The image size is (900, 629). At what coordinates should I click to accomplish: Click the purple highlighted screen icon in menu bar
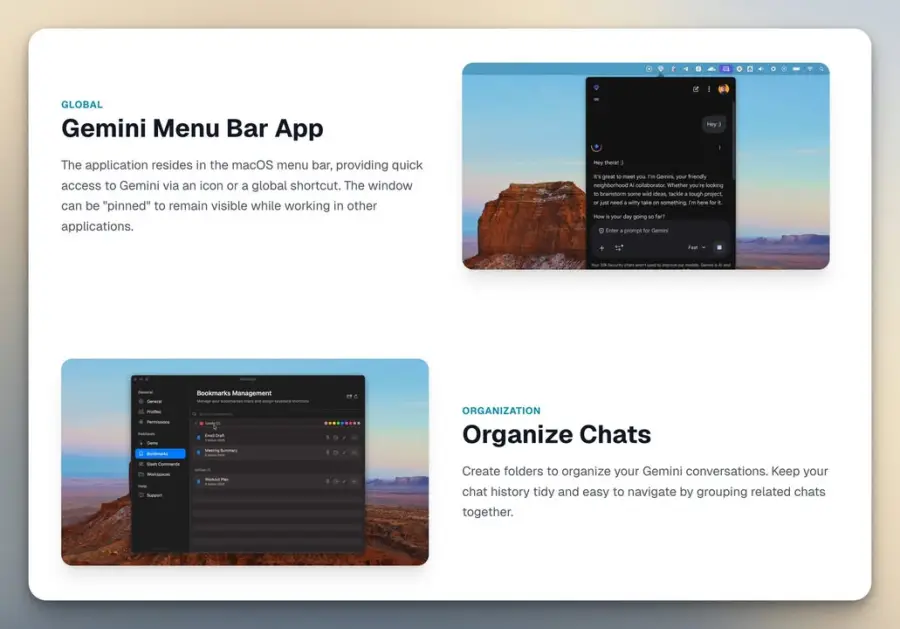726,69
